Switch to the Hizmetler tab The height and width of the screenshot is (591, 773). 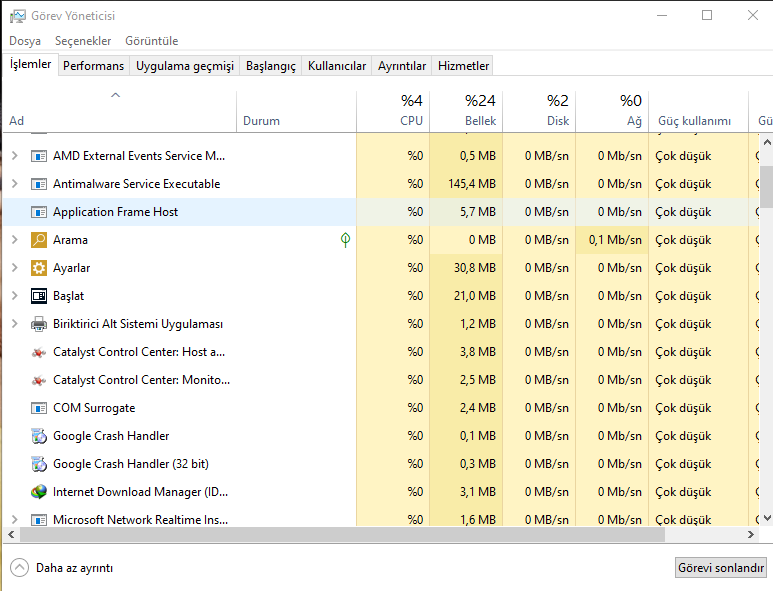point(463,66)
